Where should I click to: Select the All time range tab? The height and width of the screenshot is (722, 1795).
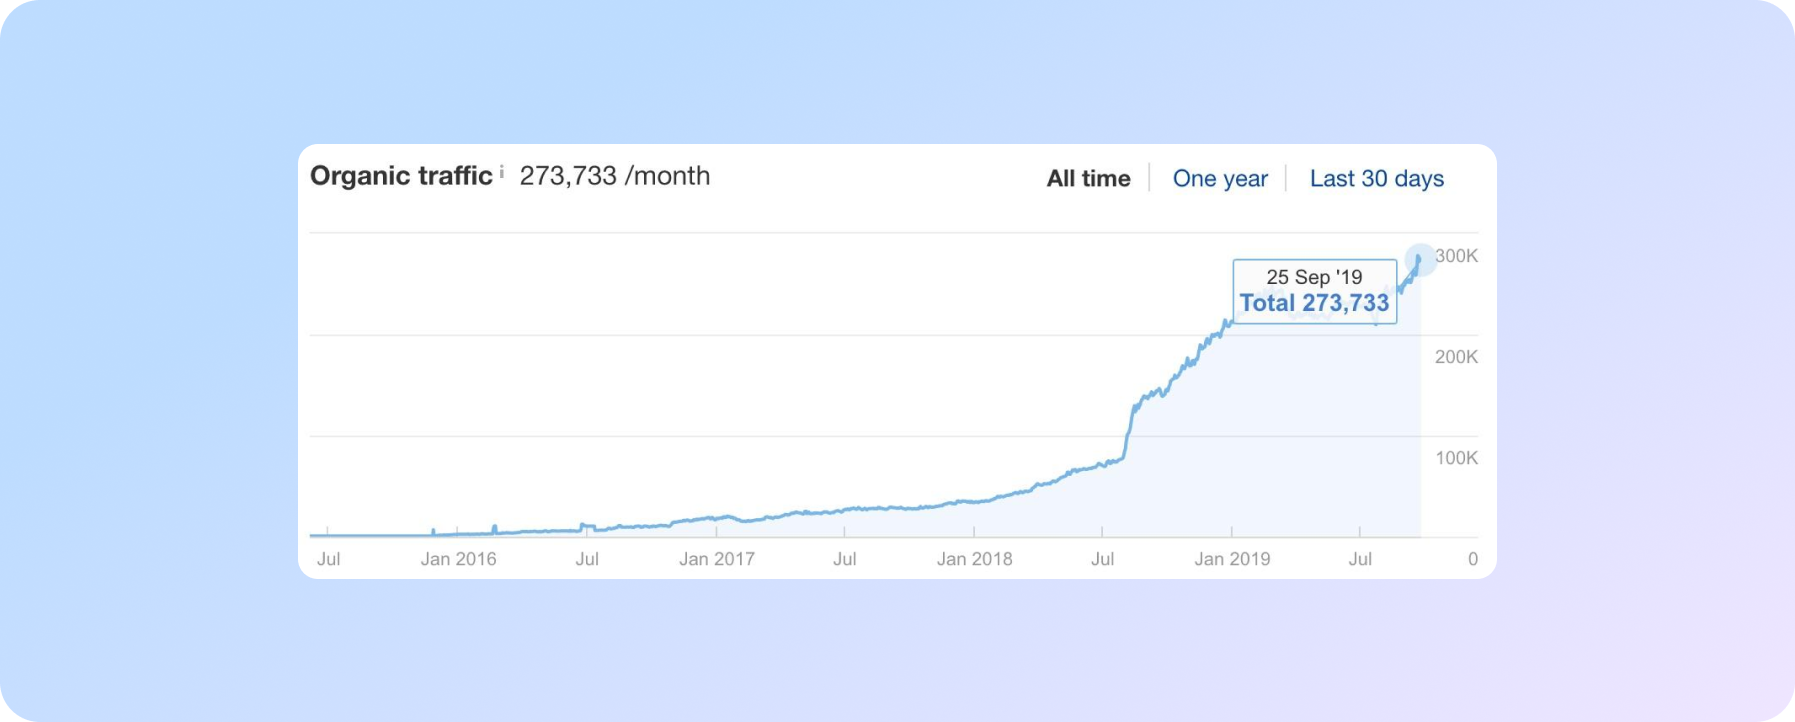coord(1088,178)
